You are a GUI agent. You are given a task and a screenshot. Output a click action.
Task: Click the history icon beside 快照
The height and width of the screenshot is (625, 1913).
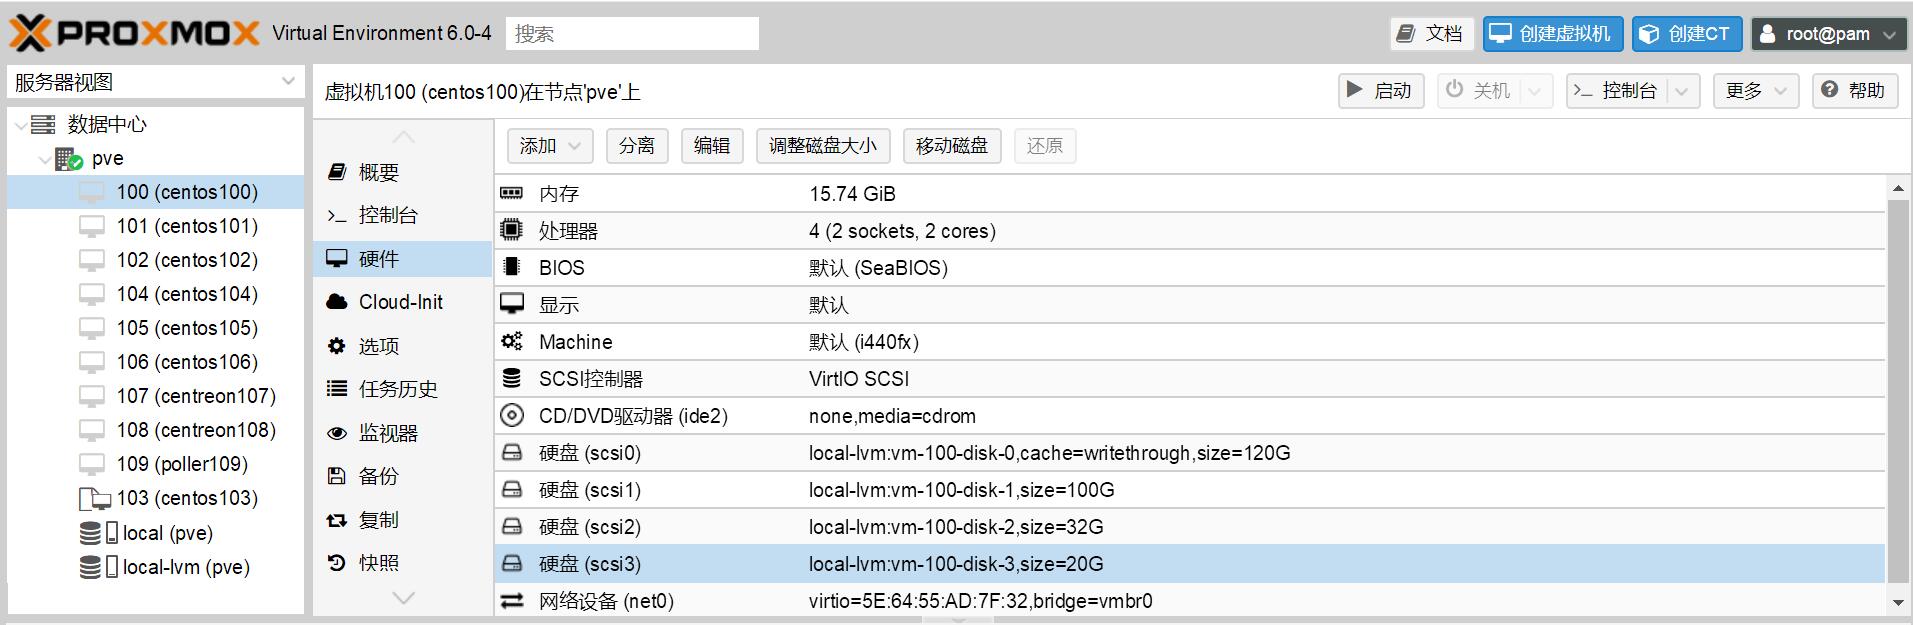[337, 563]
